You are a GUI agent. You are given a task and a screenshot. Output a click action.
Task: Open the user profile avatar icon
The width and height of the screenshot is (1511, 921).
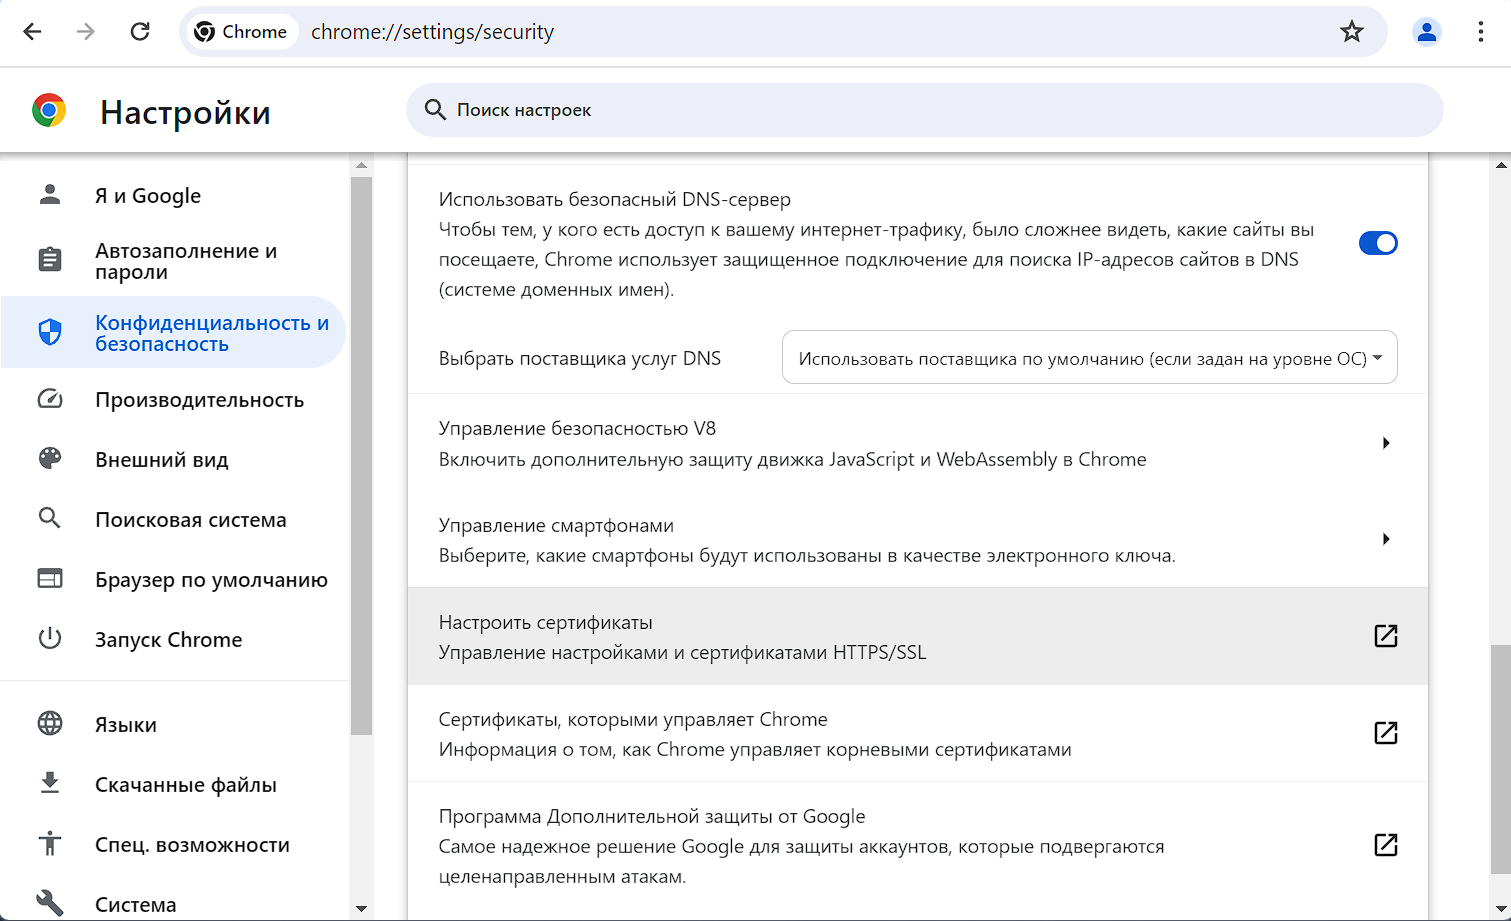(x=1426, y=32)
